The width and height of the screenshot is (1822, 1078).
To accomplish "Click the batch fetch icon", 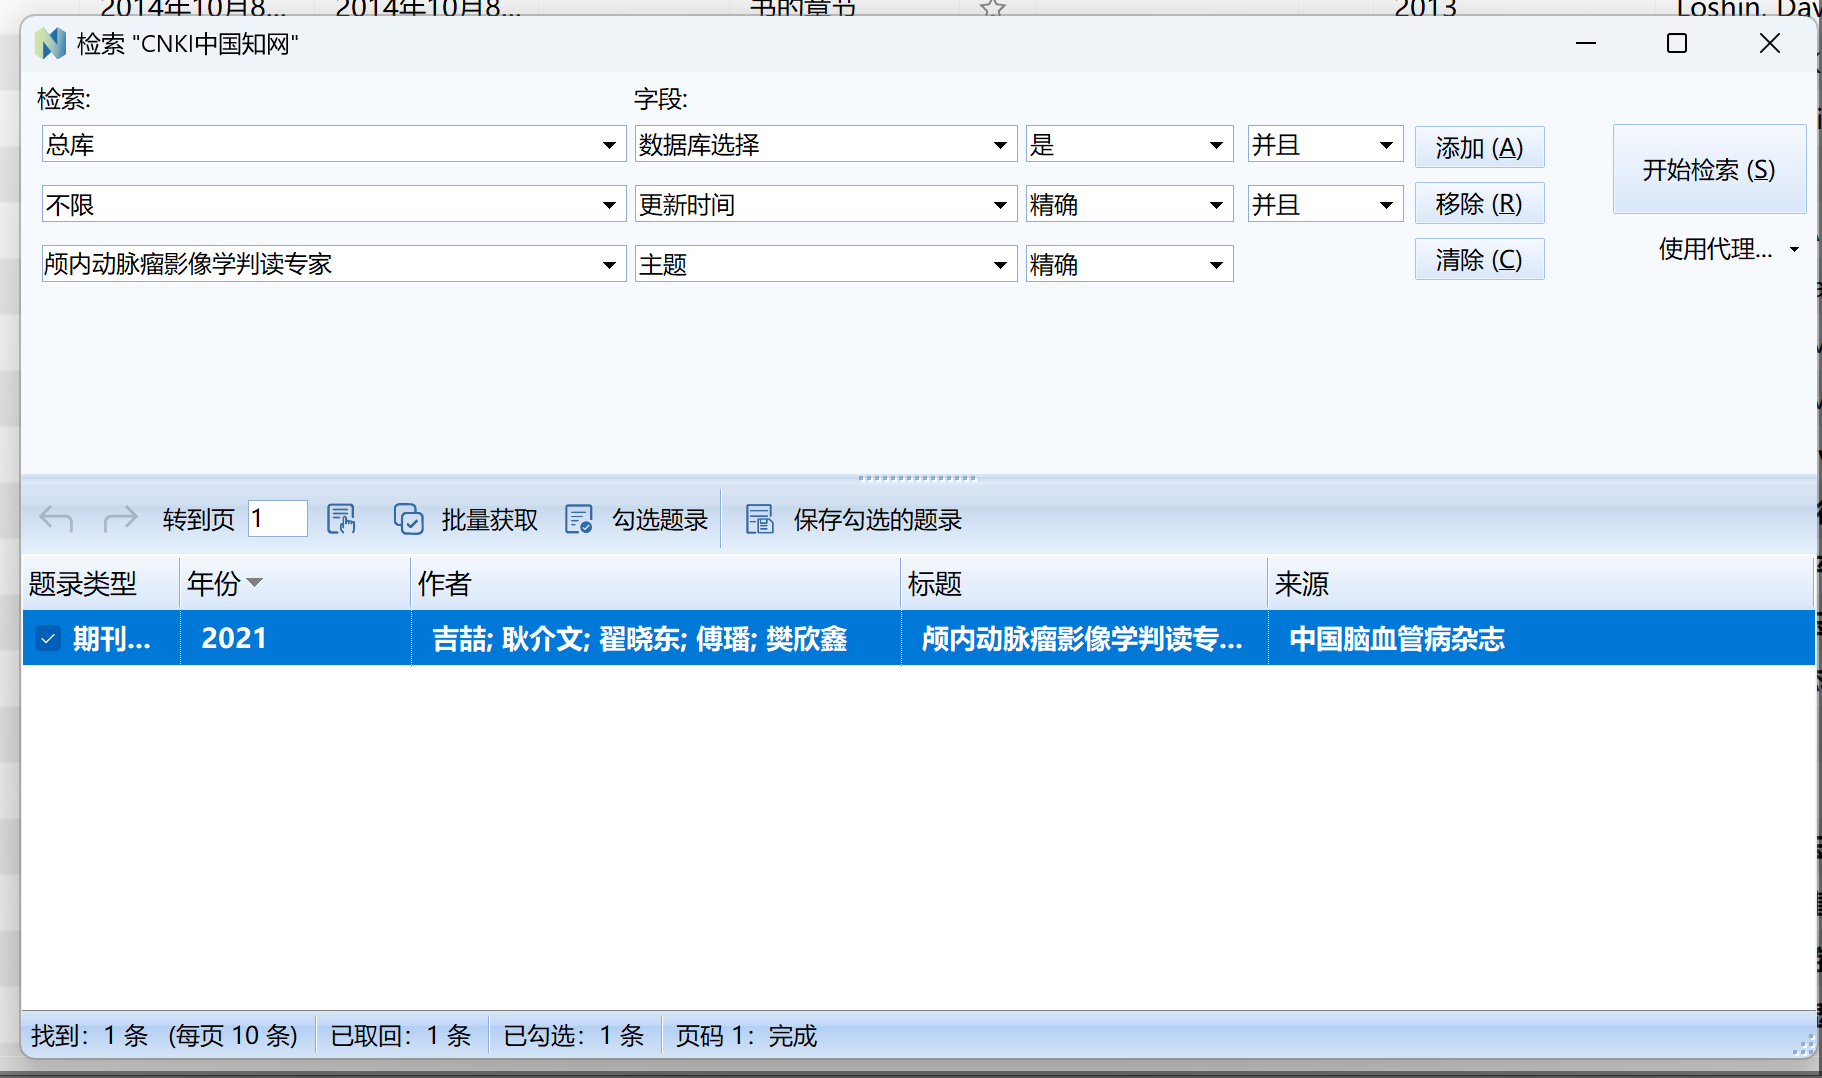I will point(409,519).
